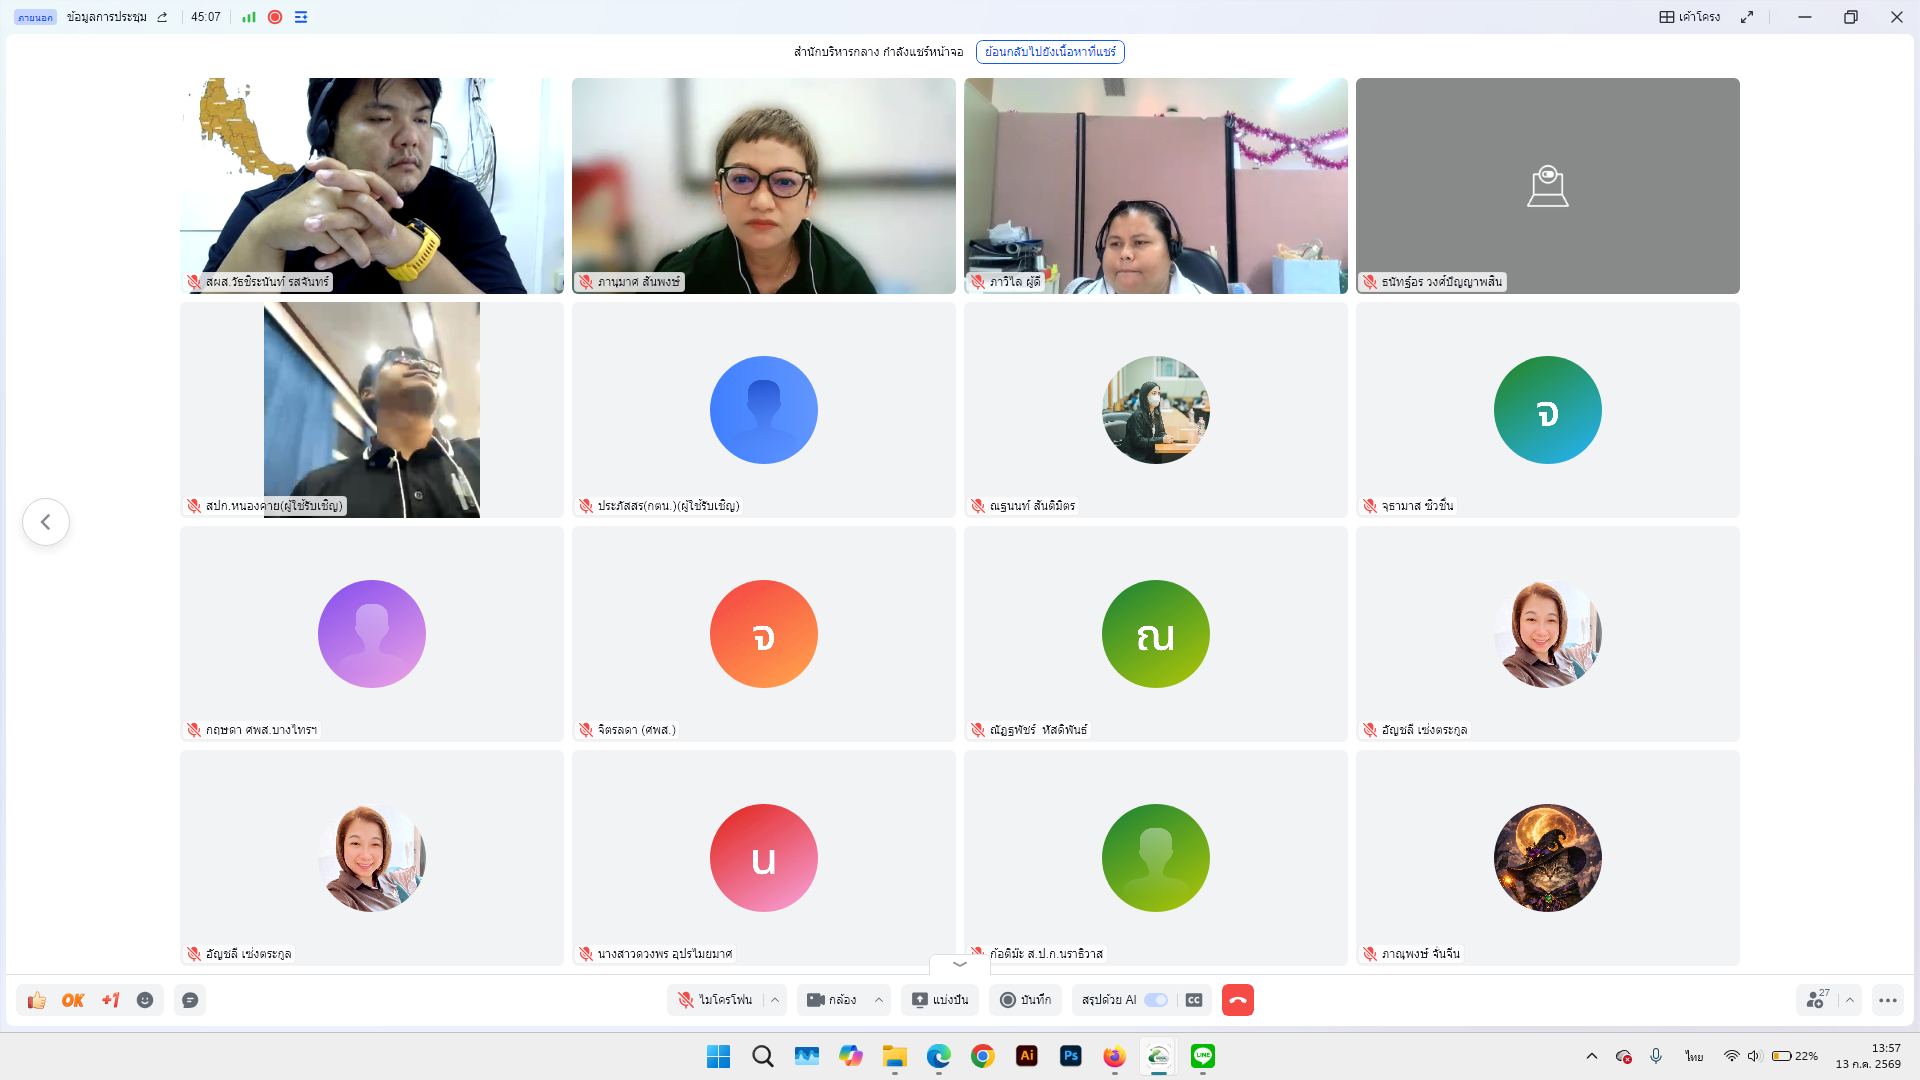Open the chat panel
1920x1080 pixels.
click(x=190, y=1000)
